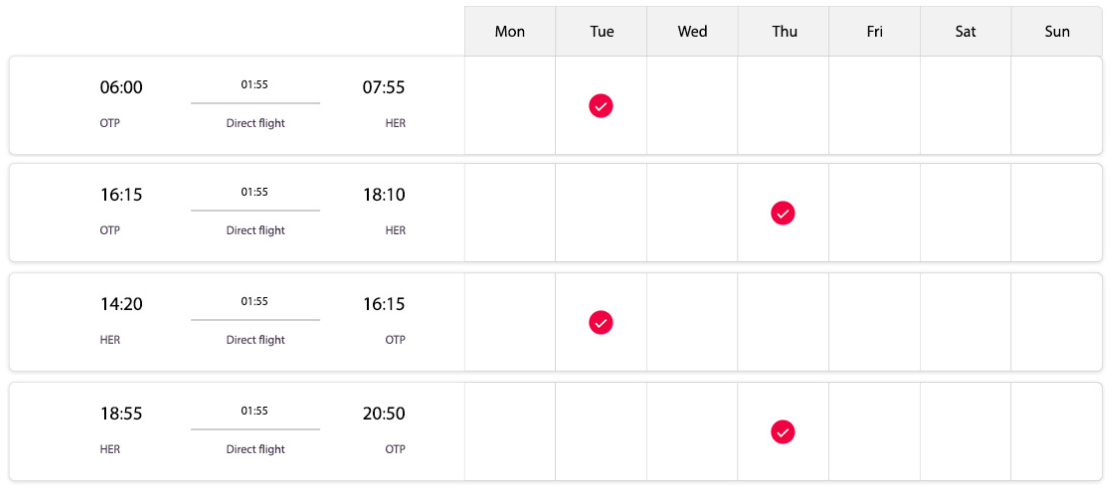1112x490 pixels.
Task: Click Direct flight label for the 14:20 flight
Action: tap(255, 340)
